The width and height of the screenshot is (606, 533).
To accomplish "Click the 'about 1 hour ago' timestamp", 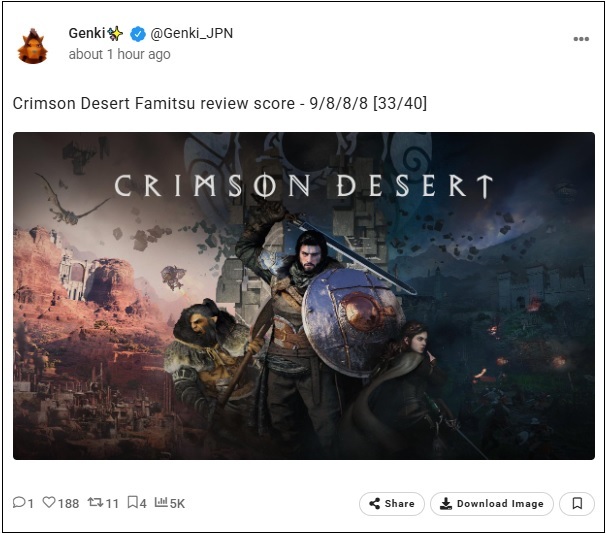I will [x=119, y=54].
